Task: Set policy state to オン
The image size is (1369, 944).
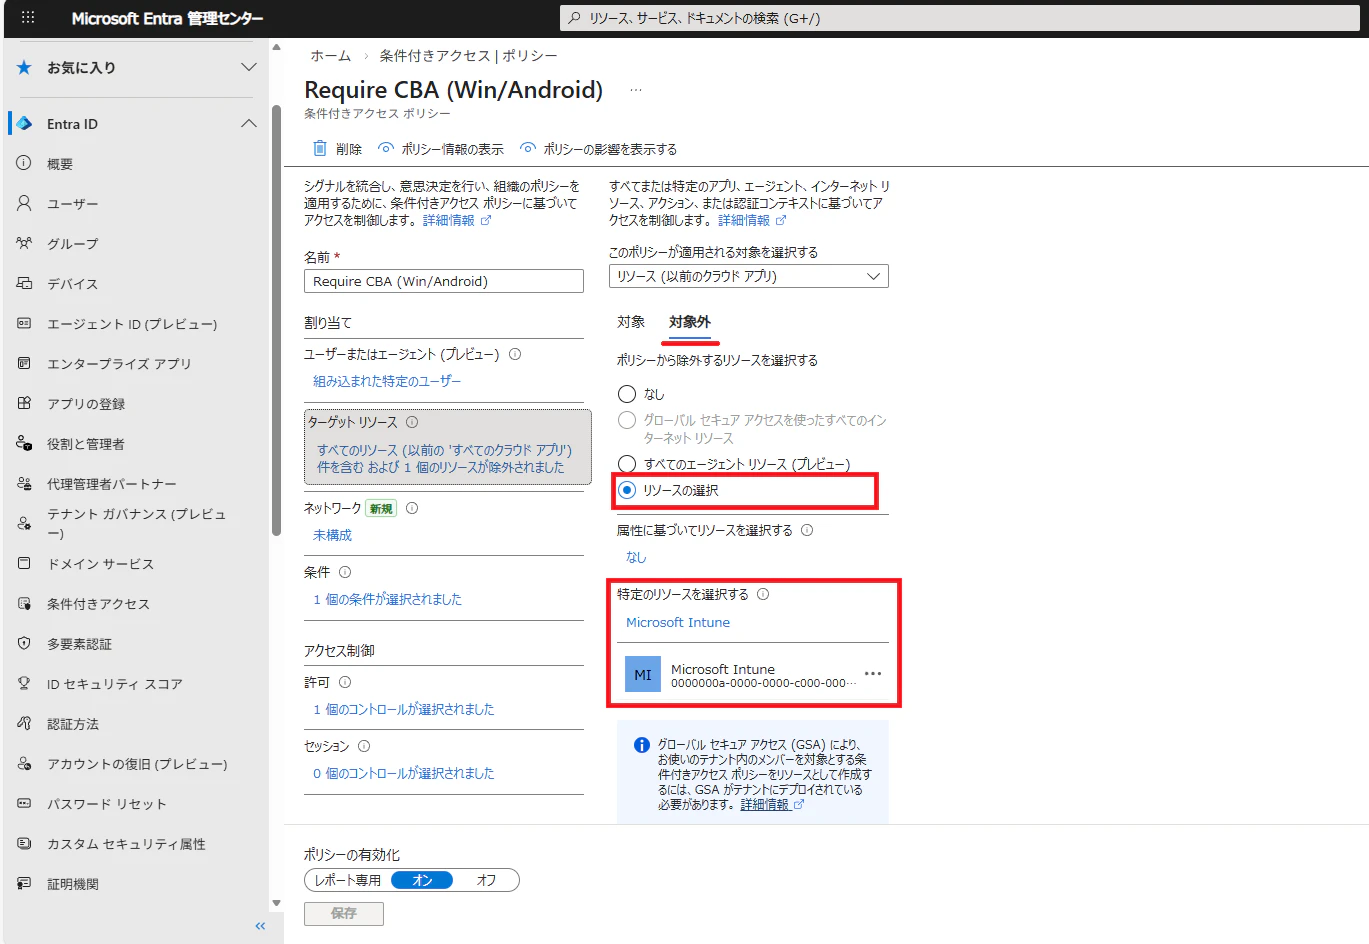Action: coord(422,880)
